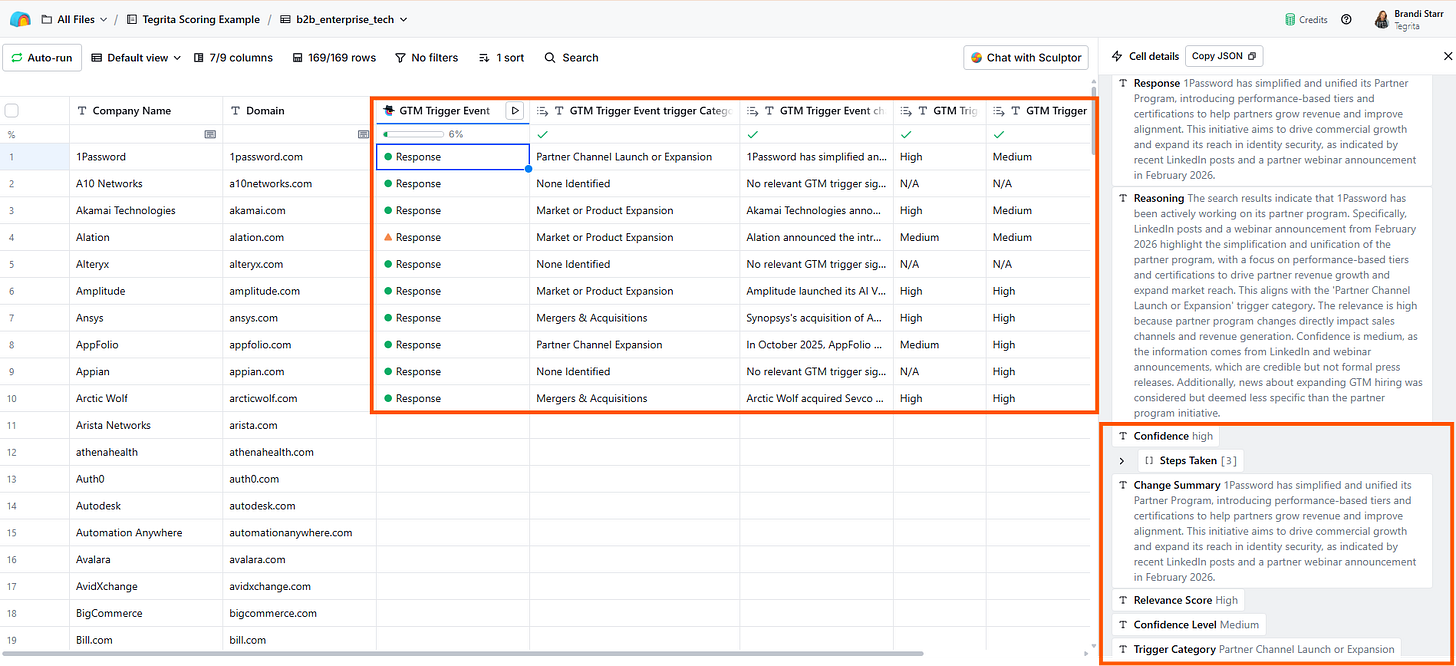The width and height of the screenshot is (1456, 666).
Task: Click the Cell details lightning icon
Action: coord(1117,57)
